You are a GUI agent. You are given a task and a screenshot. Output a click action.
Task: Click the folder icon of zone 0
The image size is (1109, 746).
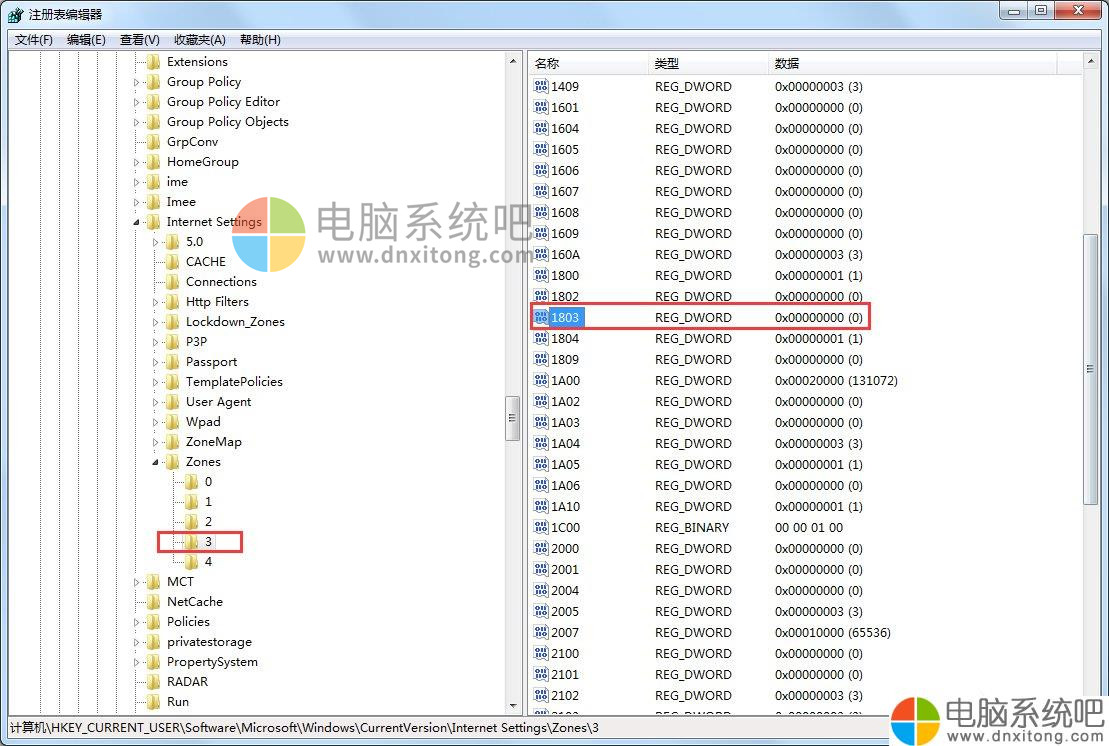[x=191, y=482]
